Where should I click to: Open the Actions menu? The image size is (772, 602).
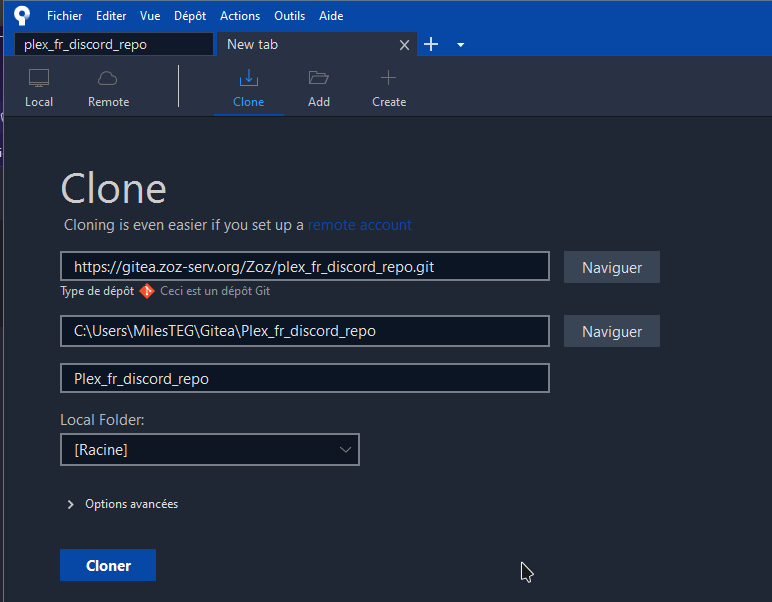pyautogui.click(x=240, y=16)
